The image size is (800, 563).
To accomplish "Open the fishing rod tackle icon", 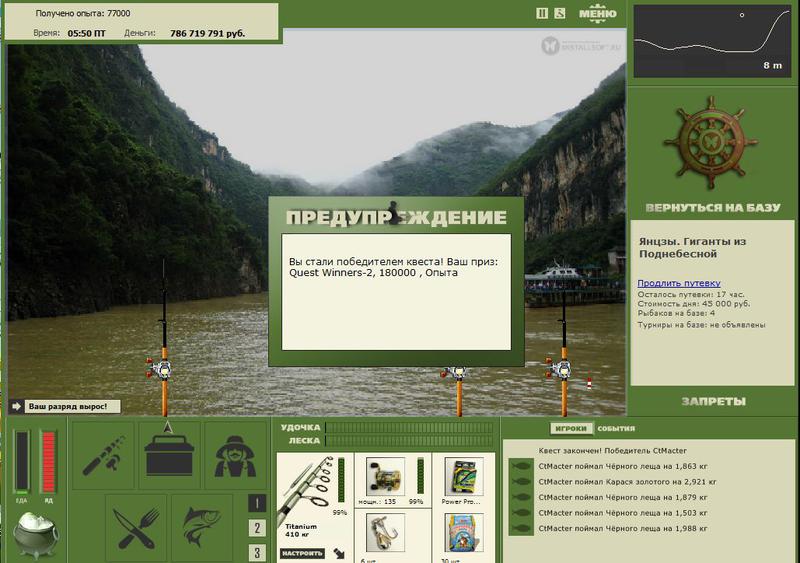I will coord(104,455).
